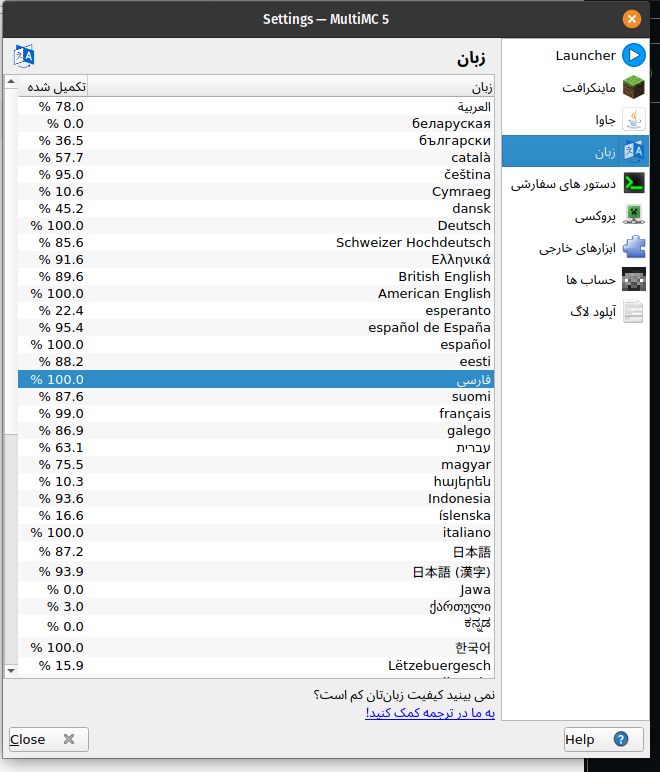
Task: Open the جاوا settings page
Action: click(x=575, y=119)
